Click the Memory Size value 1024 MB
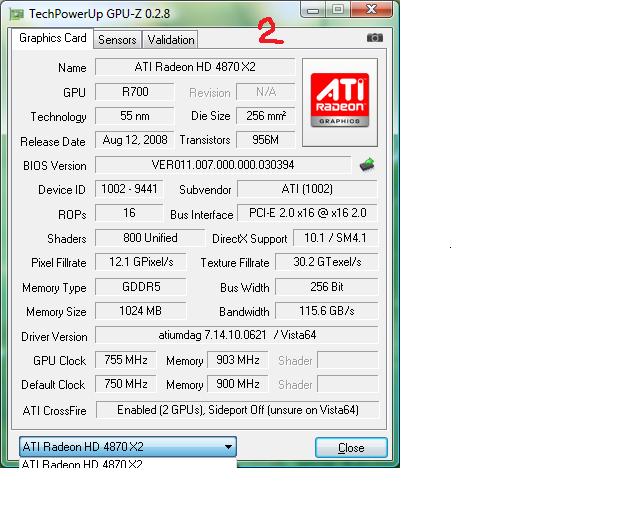Image resolution: width=640 pixels, height=531 pixels. point(141,311)
